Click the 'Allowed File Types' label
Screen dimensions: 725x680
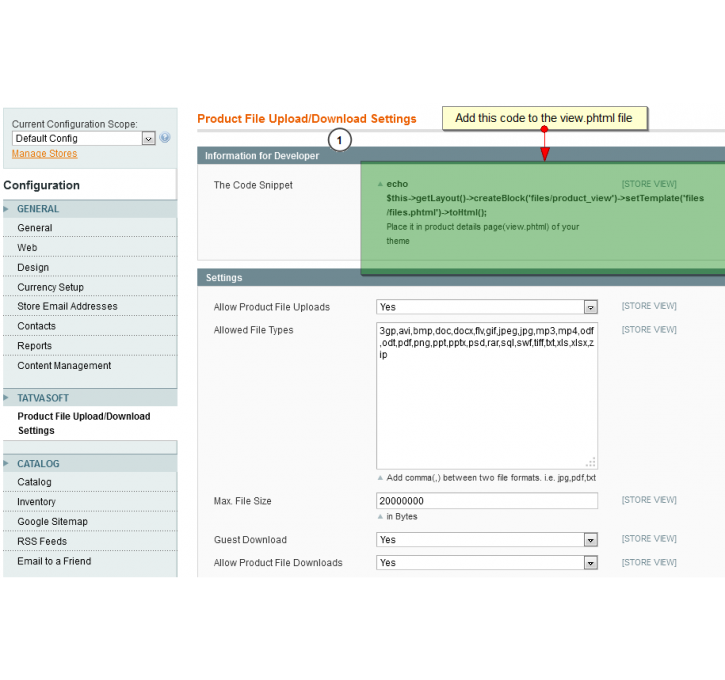click(x=253, y=330)
